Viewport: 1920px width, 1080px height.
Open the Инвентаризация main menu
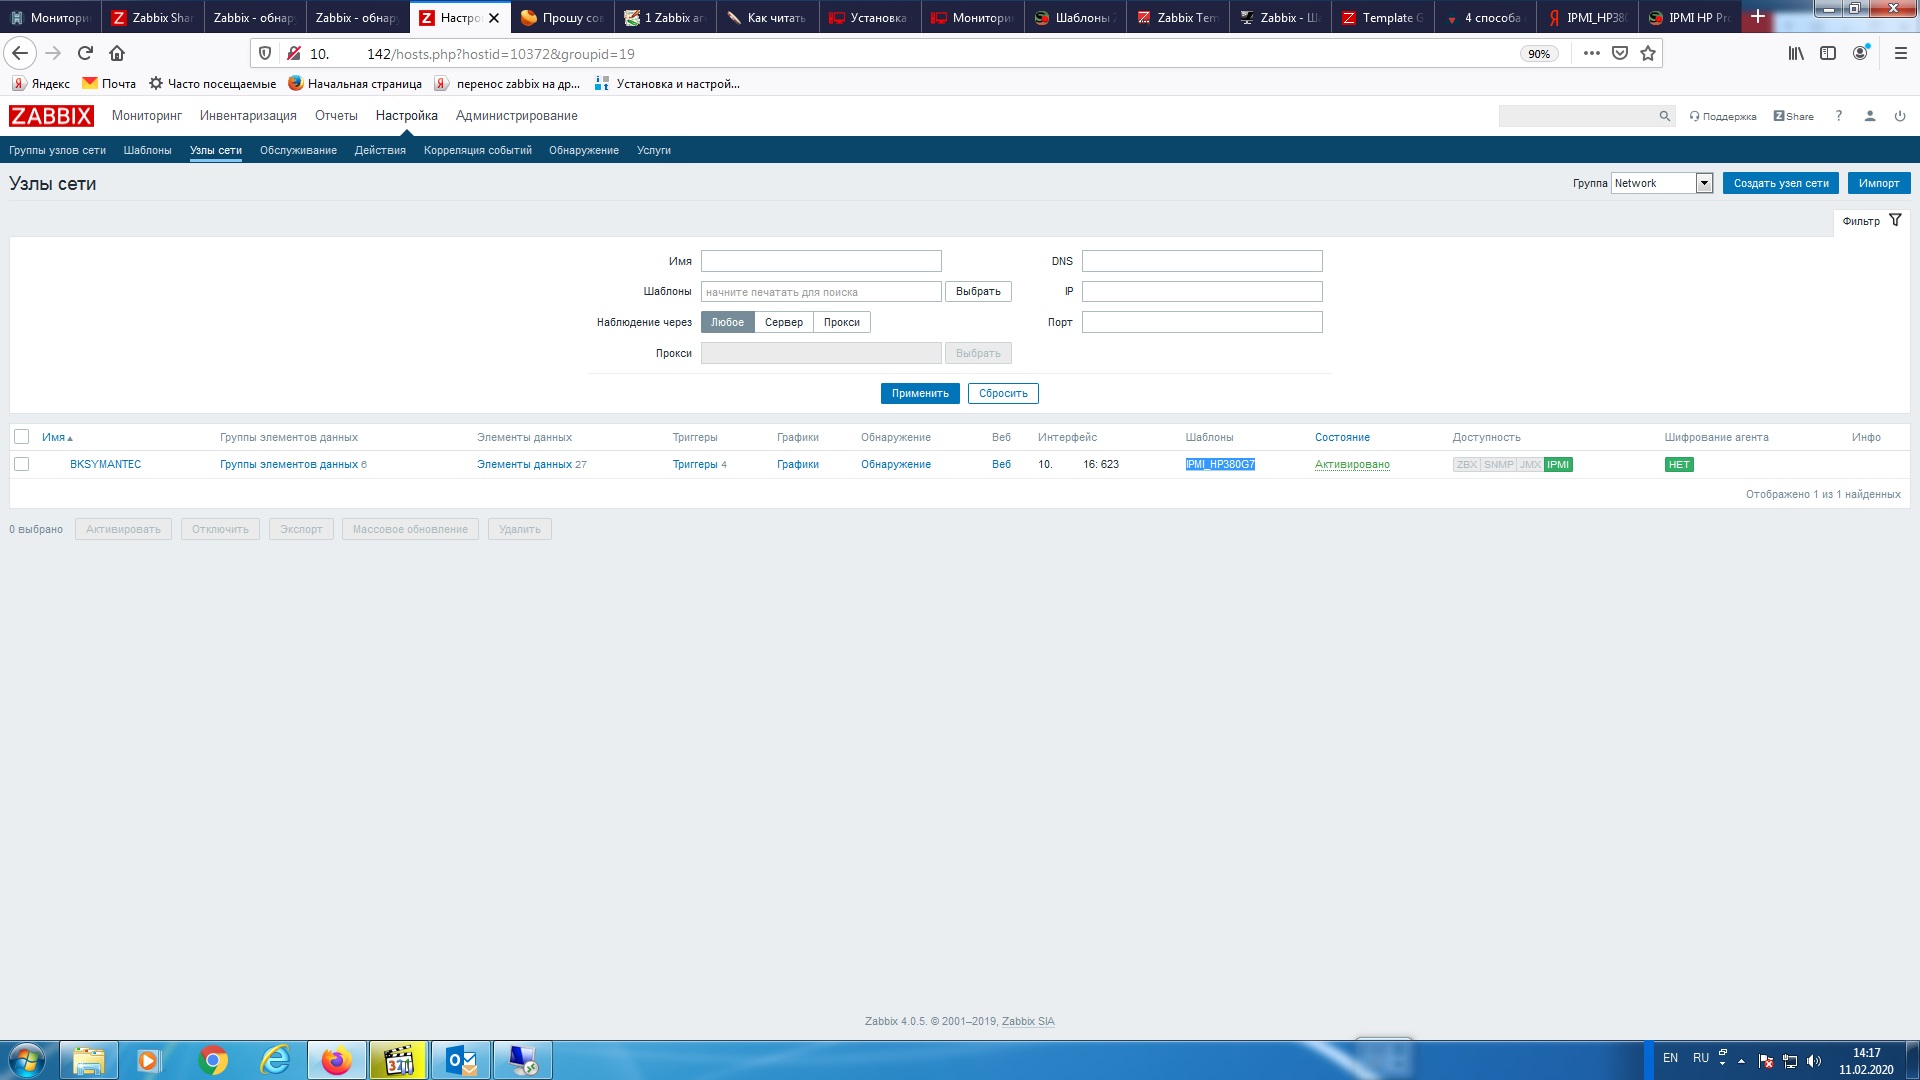click(x=248, y=116)
